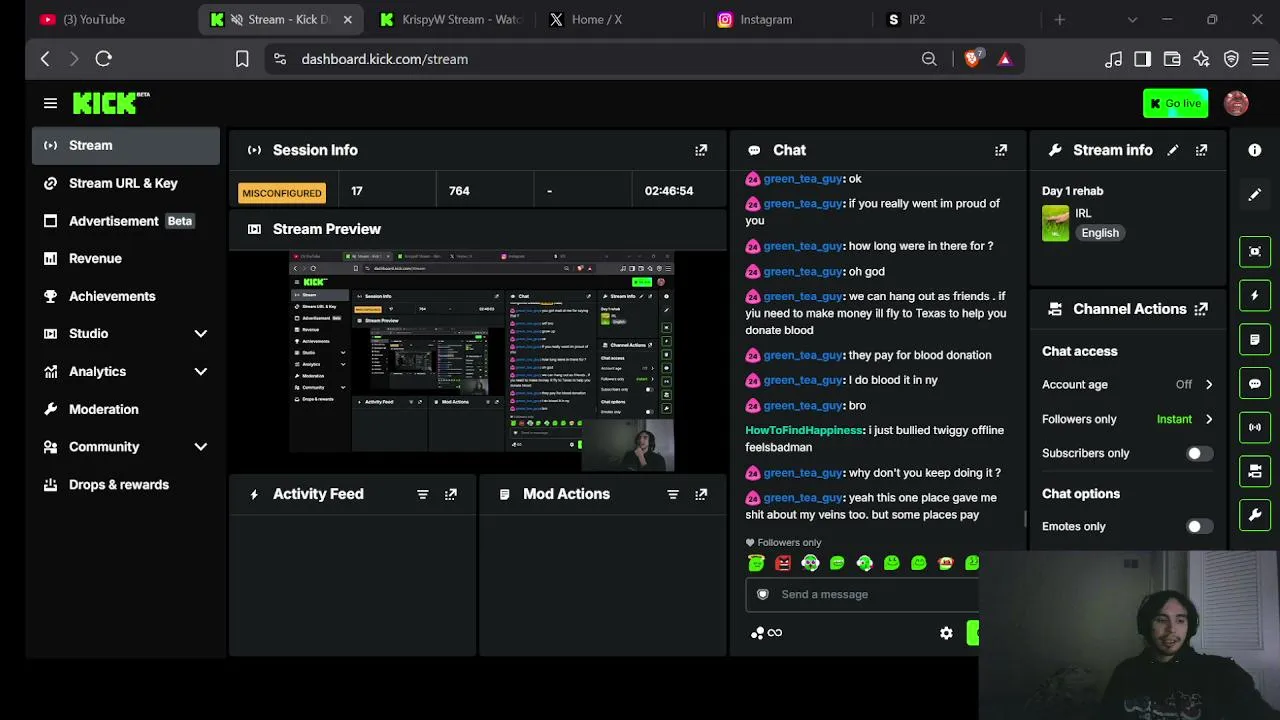Open Stream URL & Key page
1280x720 pixels.
(126, 183)
